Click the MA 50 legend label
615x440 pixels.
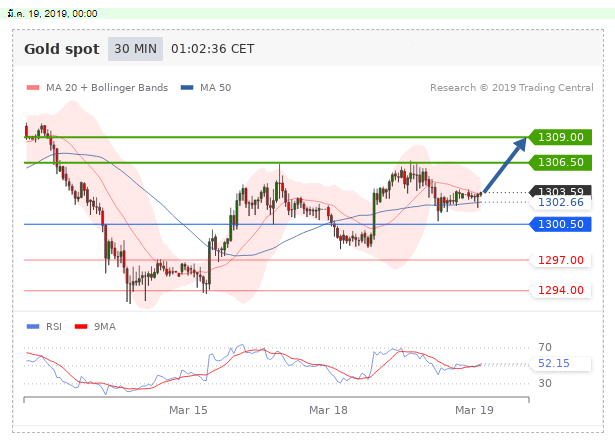click(216, 87)
